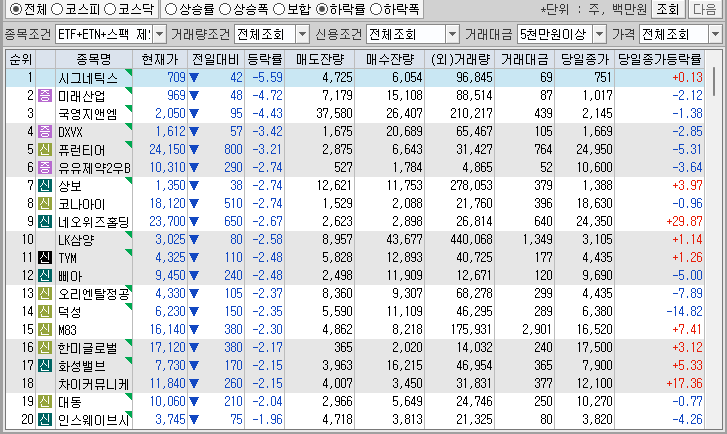Open the 신용조건 dropdown
The image size is (727, 434).
coord(452,34)
